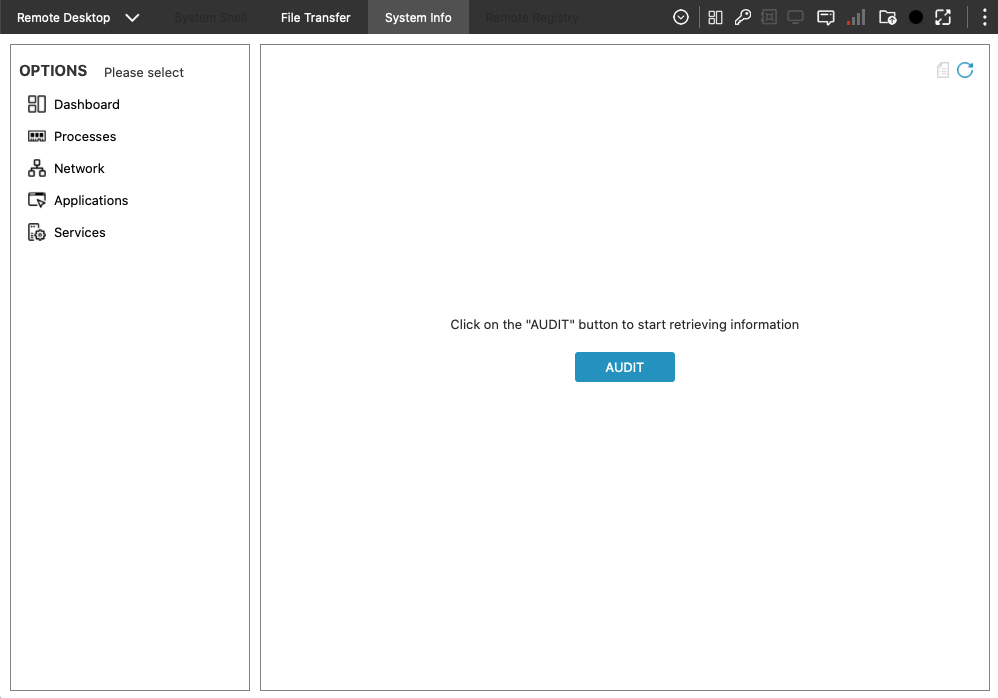Click the Network icon in Options

[37, 168]
